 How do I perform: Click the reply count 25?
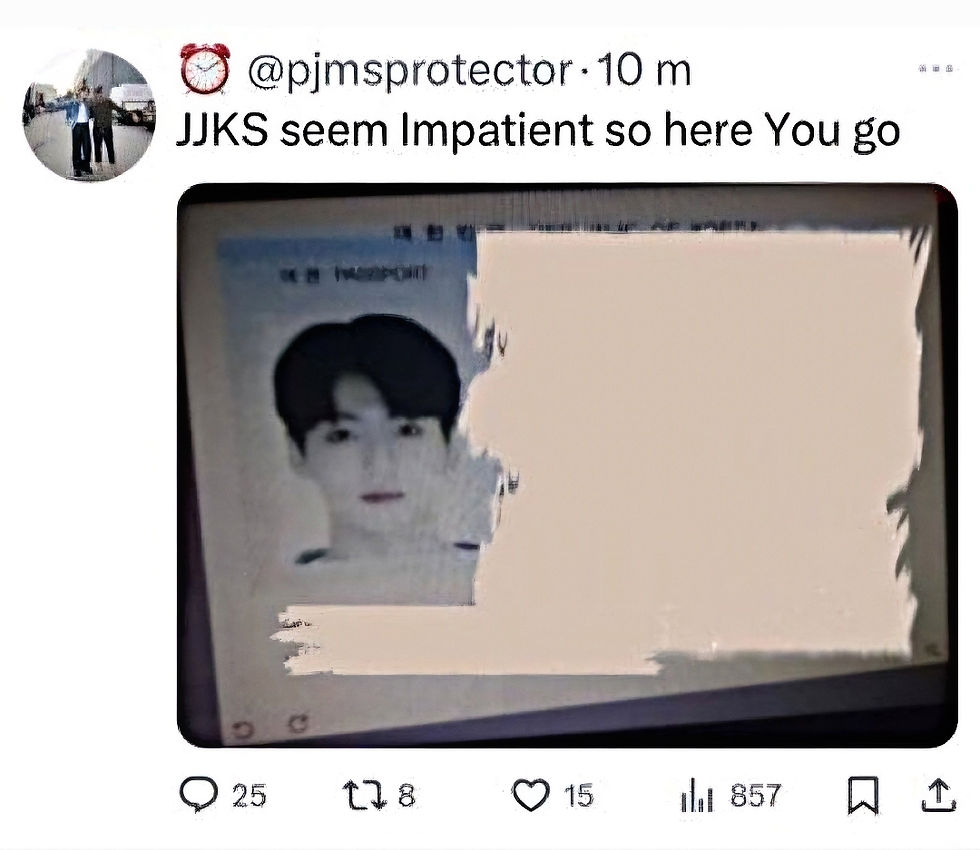(249, 796)
